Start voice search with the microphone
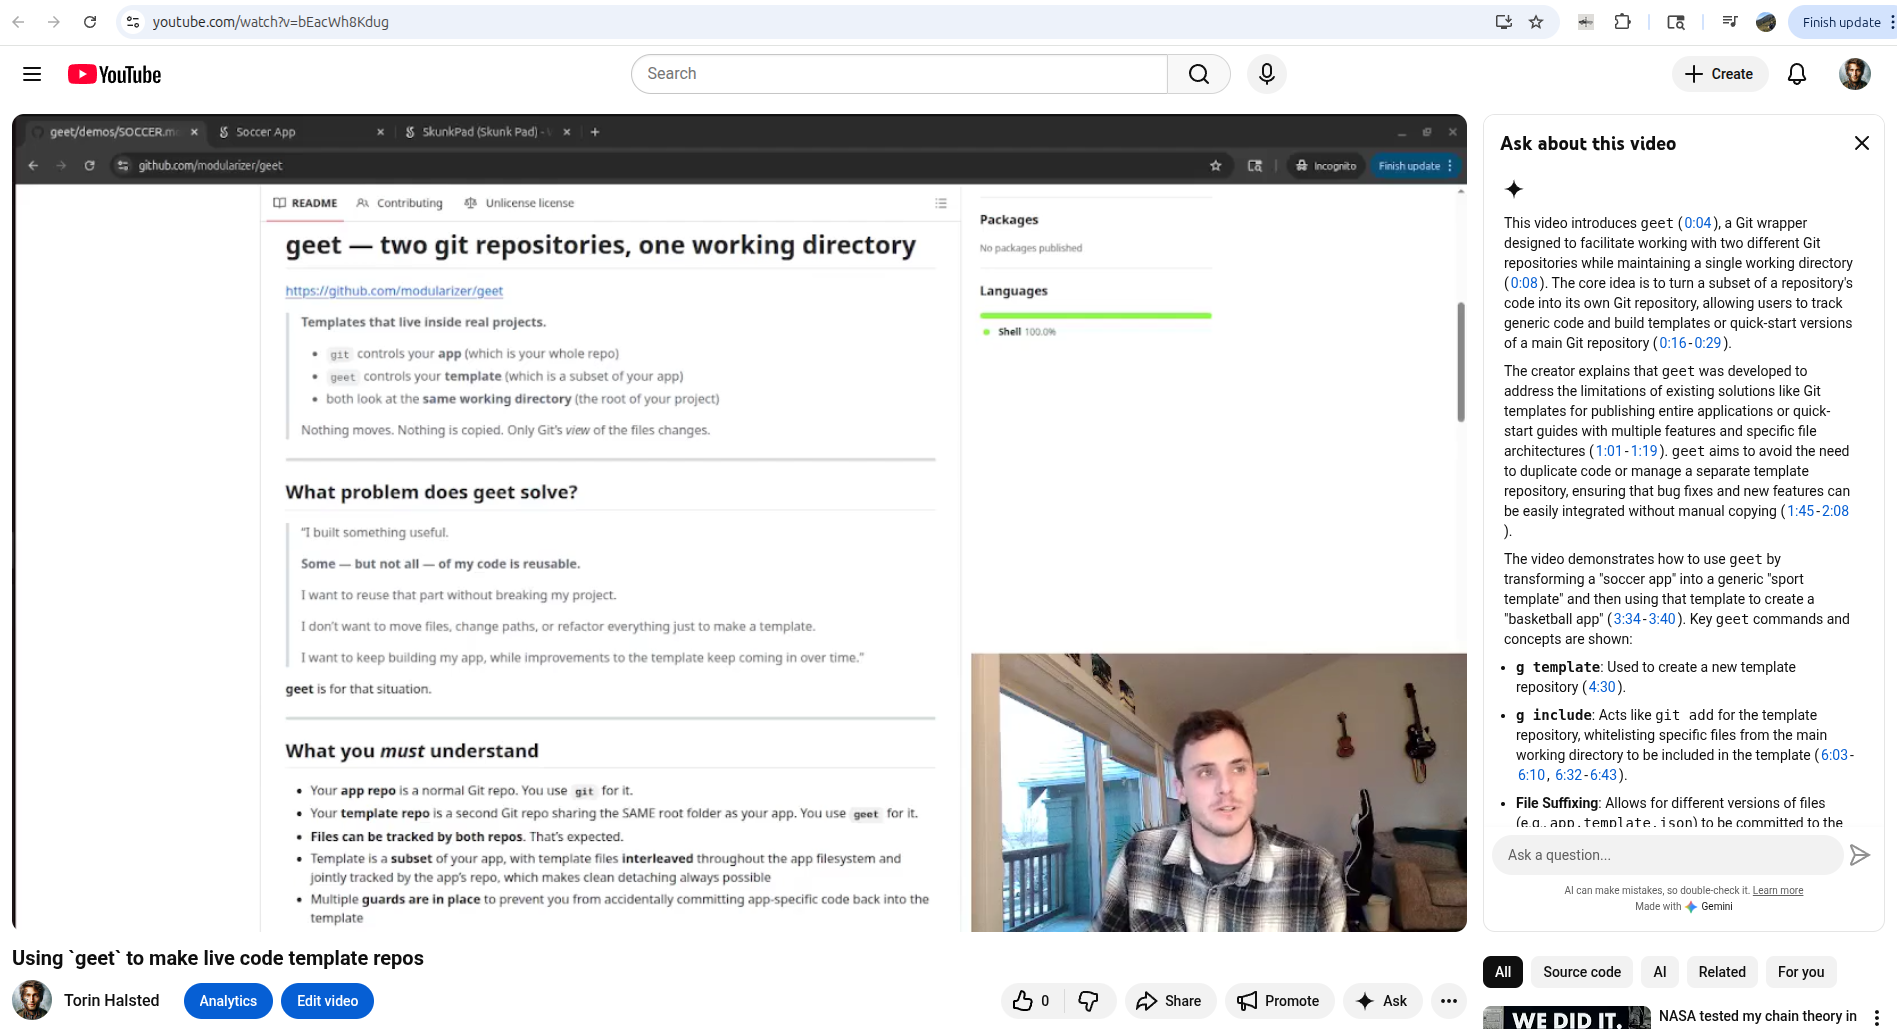 (x=1266, y=74)
